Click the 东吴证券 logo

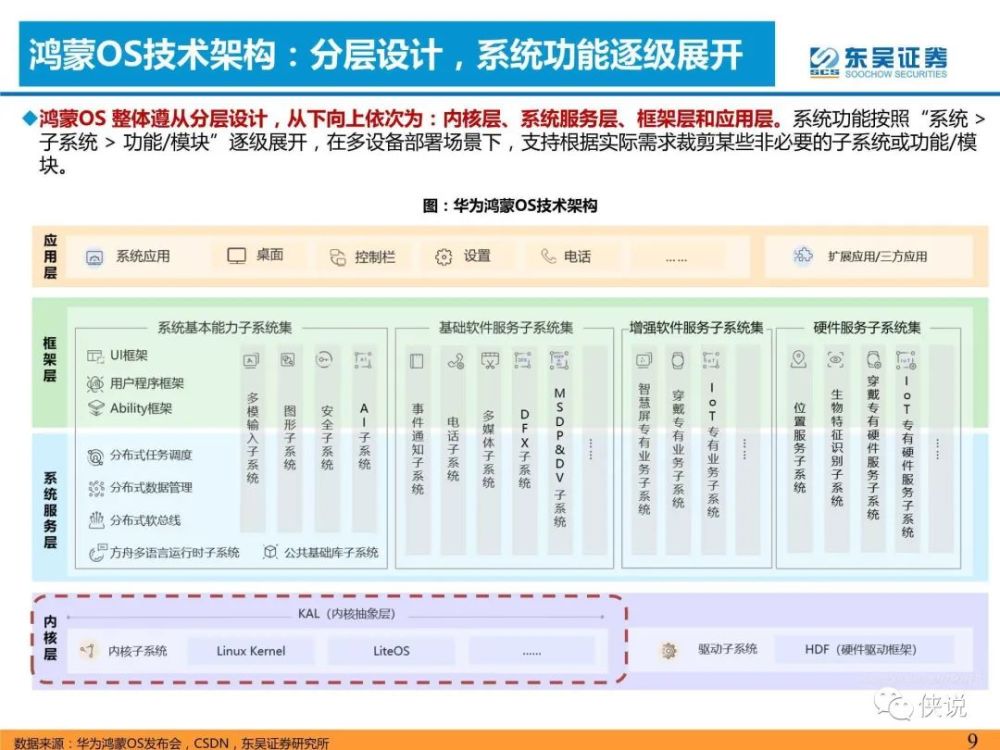878,62
